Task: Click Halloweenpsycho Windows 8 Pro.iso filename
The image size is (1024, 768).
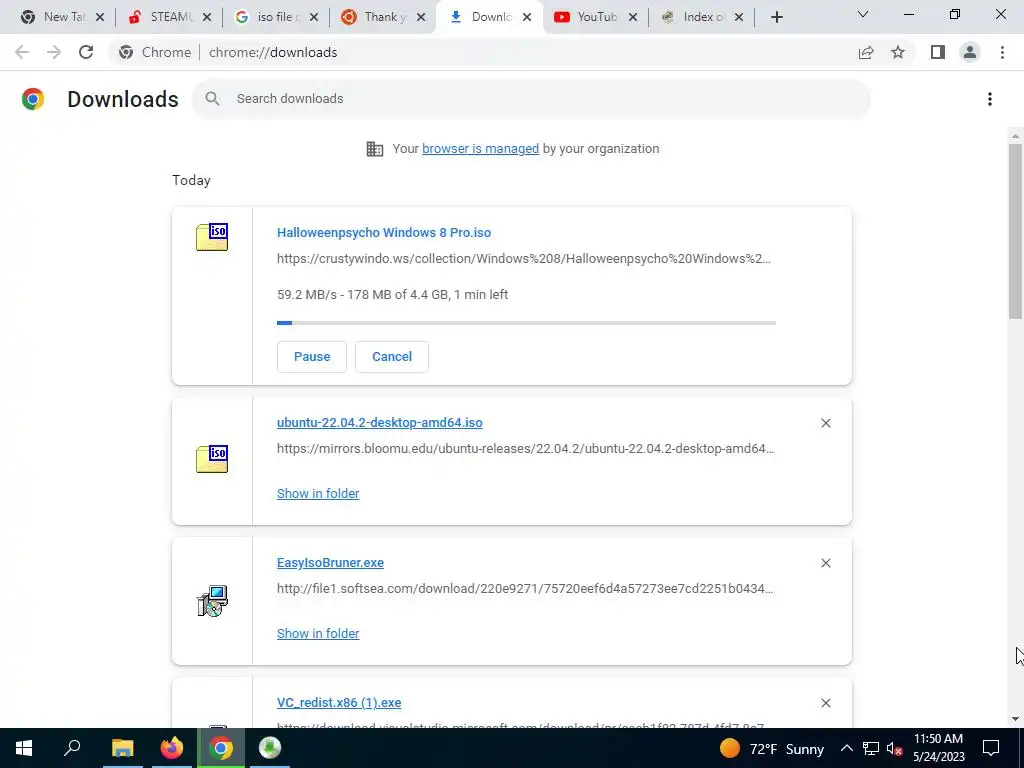Action: coord(384,232)
